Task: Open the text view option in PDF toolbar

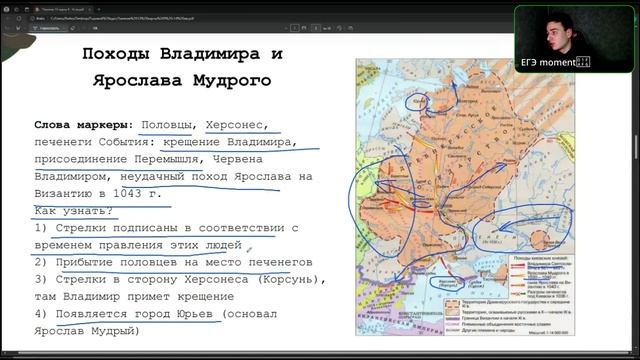Action: (95, 28)
